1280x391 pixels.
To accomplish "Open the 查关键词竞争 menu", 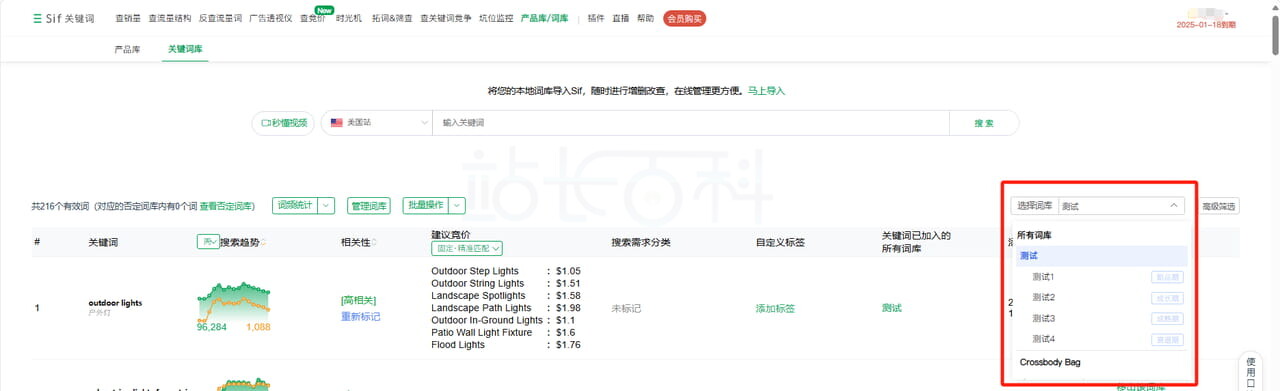I will click(446, 18).
